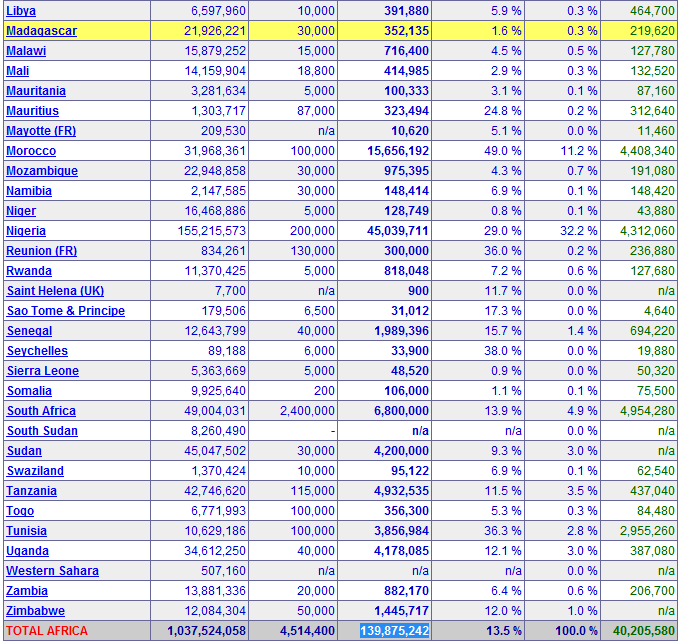Follow the Mali link
The width and height of the screenshot is (681, 641).
click(x=18, y=71)
